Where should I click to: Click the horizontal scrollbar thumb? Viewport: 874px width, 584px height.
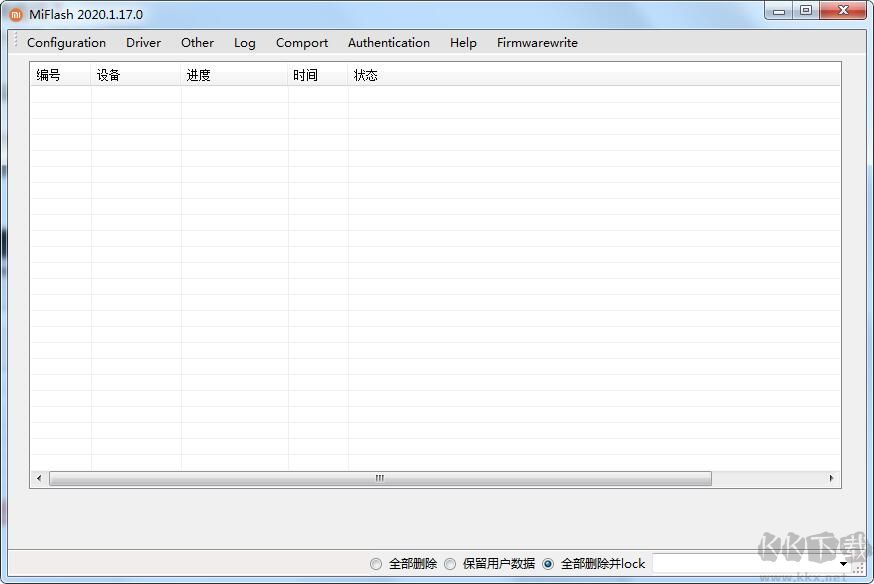coord(378,479)
